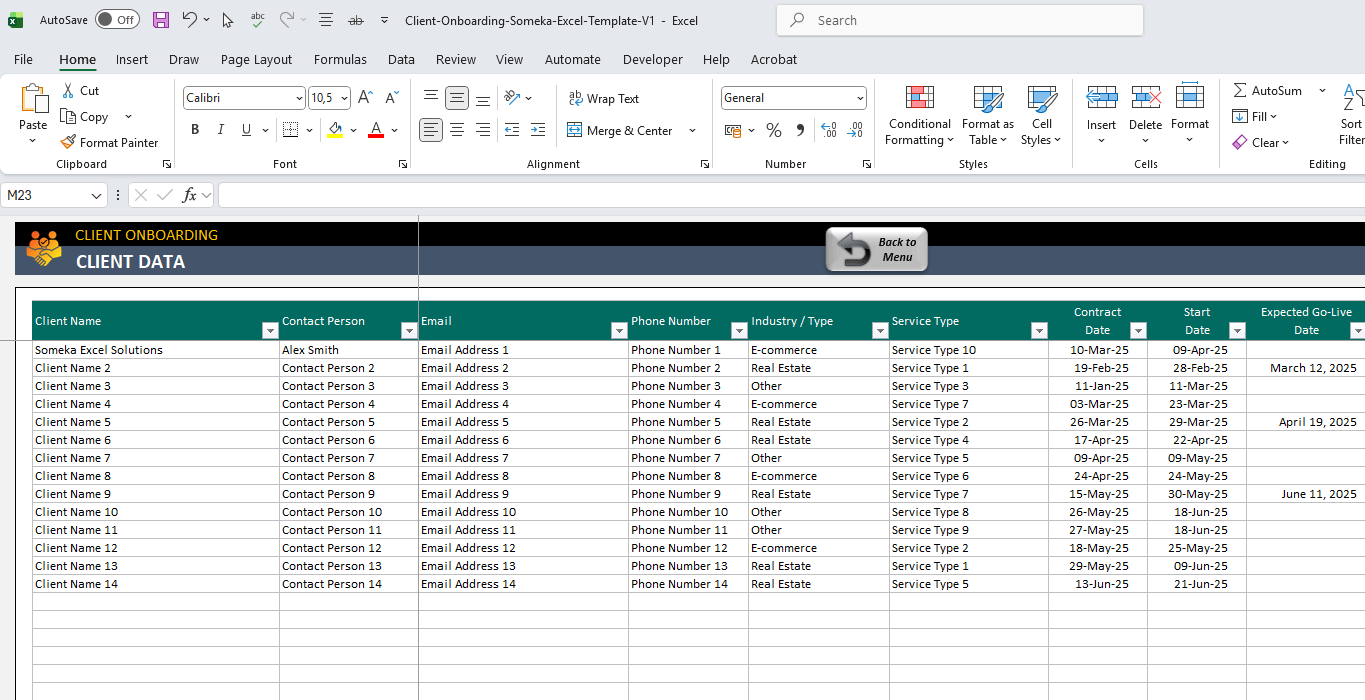Screen dimensions: 1365x700
Task: Click the Back to Menu button
Action: (876, 248)
